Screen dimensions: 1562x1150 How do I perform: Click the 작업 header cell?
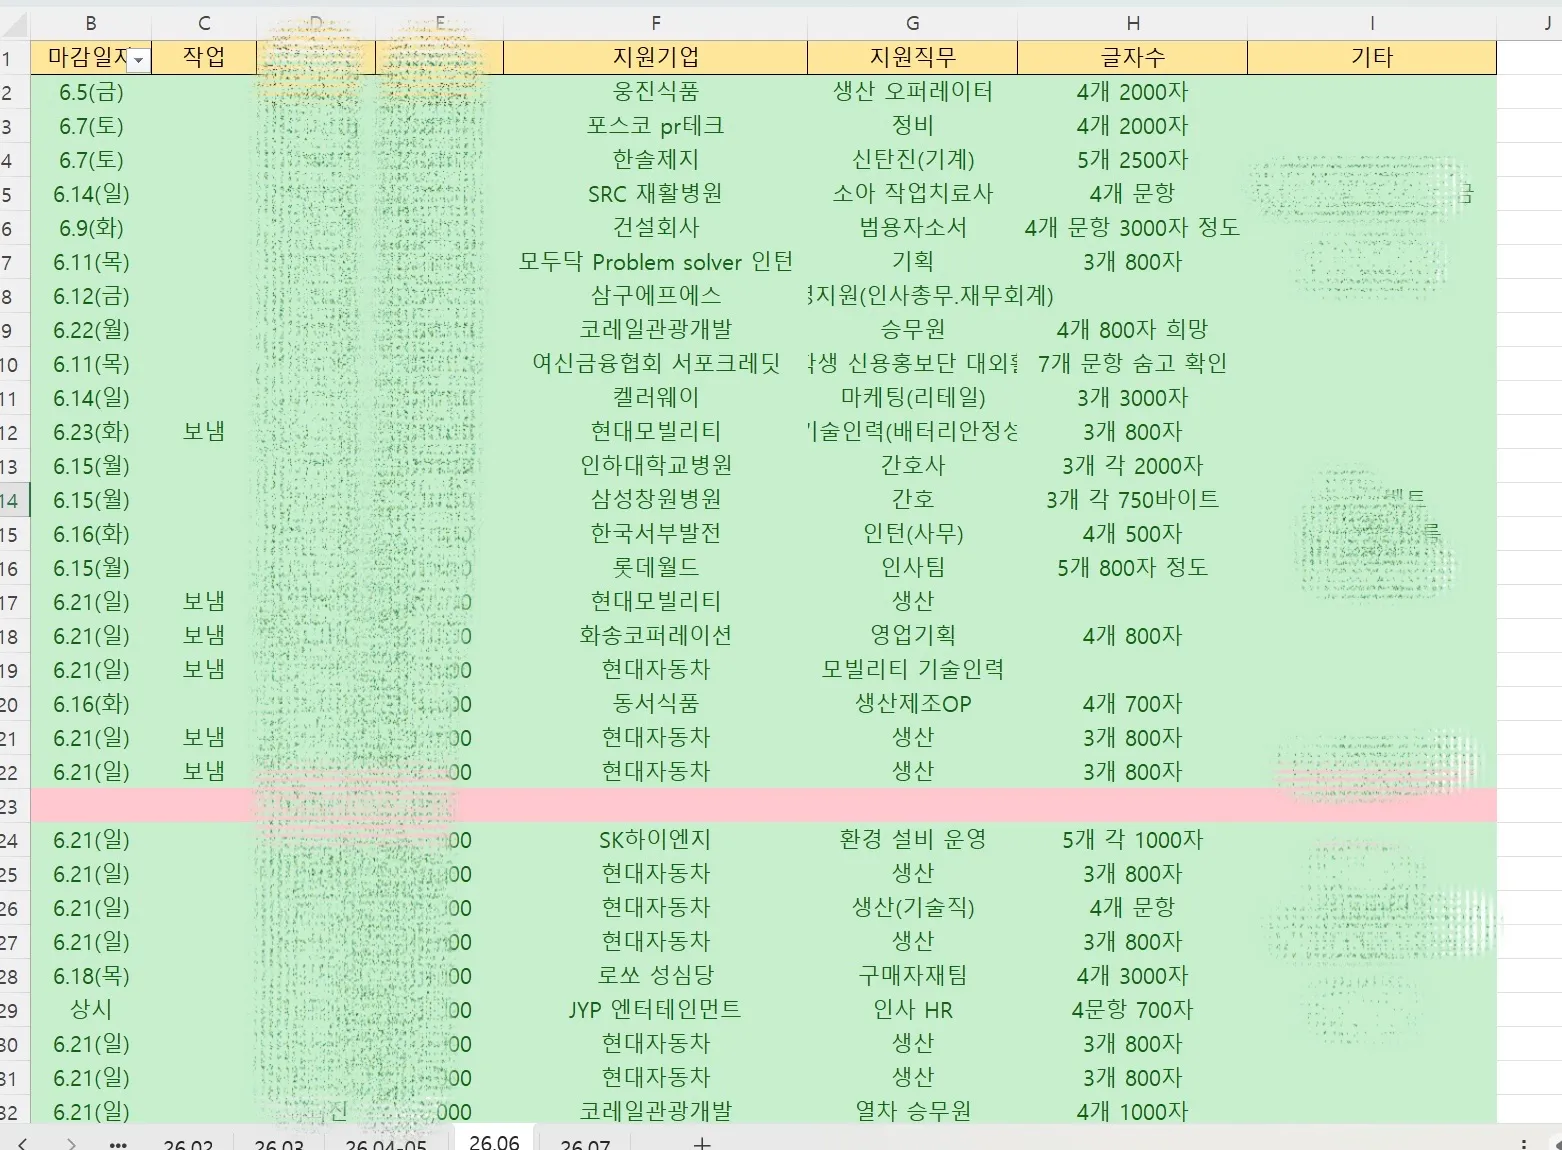[204, 57]
